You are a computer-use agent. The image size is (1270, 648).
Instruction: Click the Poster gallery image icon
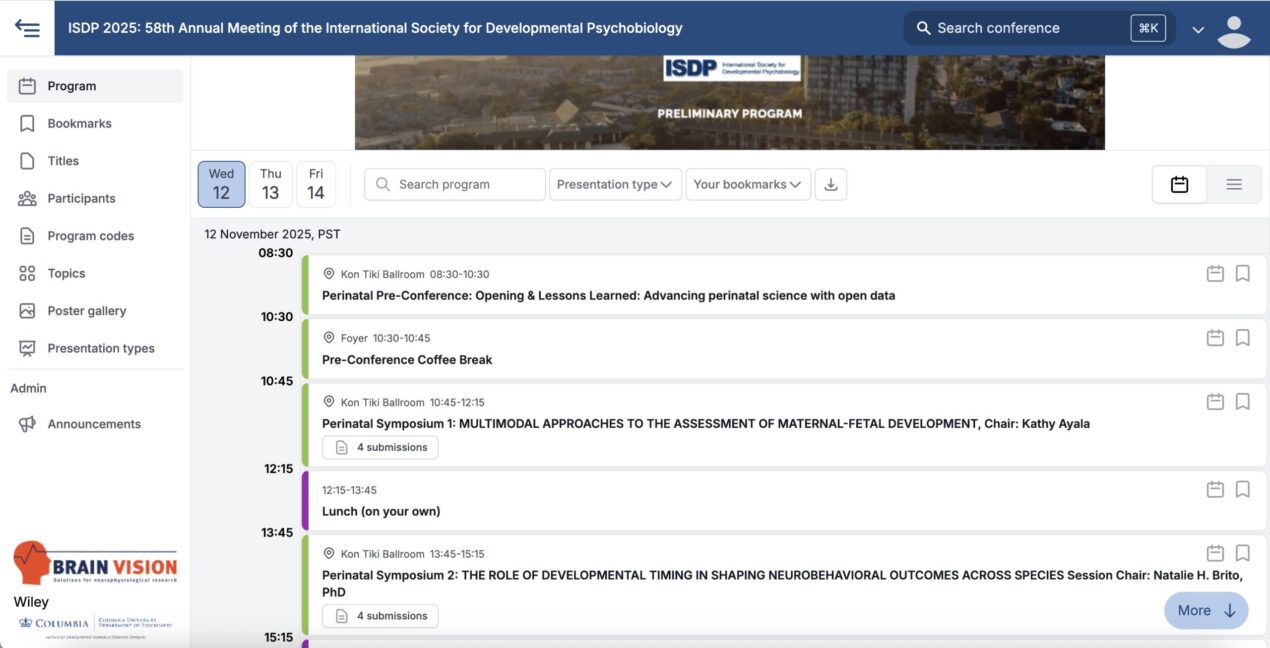point(27,311)
